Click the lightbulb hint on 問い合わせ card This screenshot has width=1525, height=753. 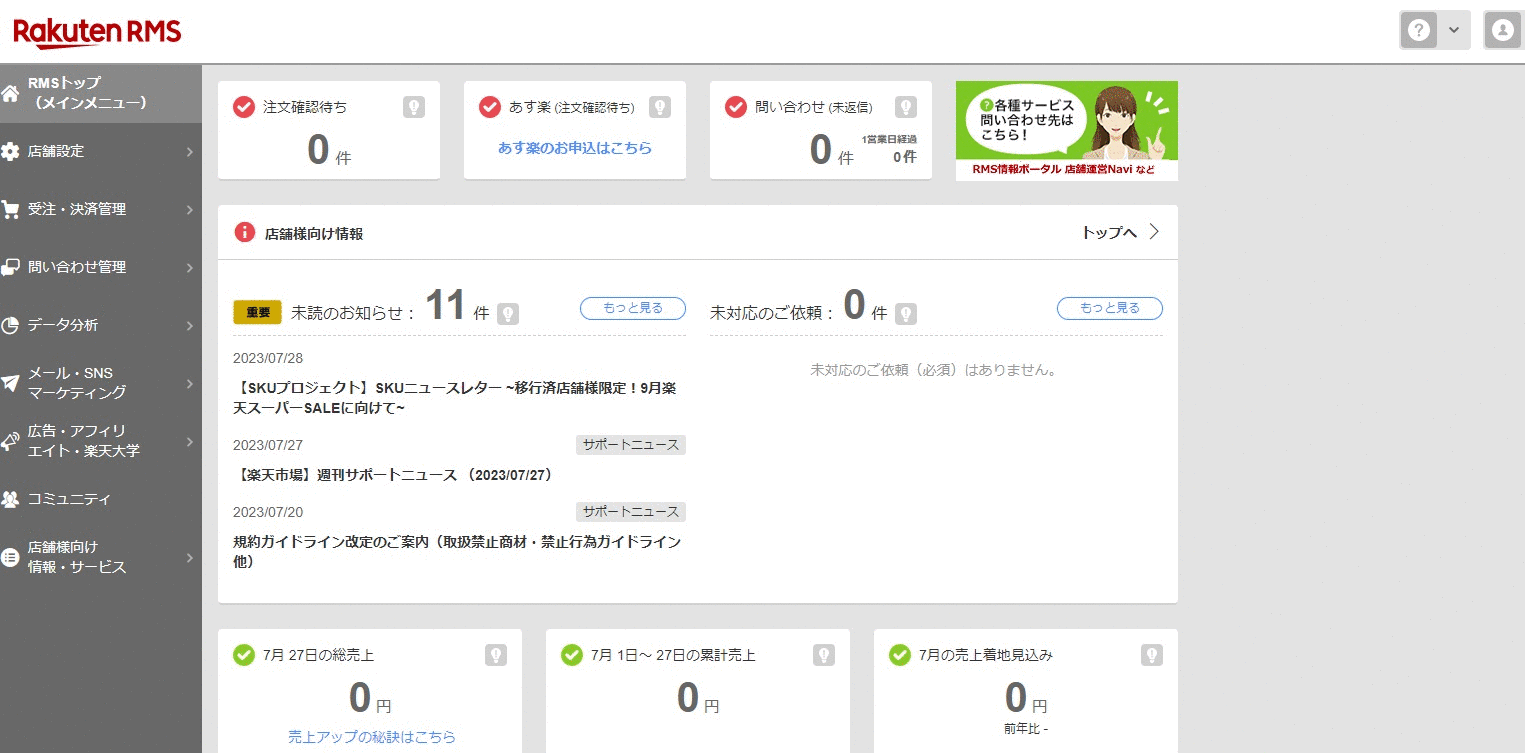(x=906, y=107)
